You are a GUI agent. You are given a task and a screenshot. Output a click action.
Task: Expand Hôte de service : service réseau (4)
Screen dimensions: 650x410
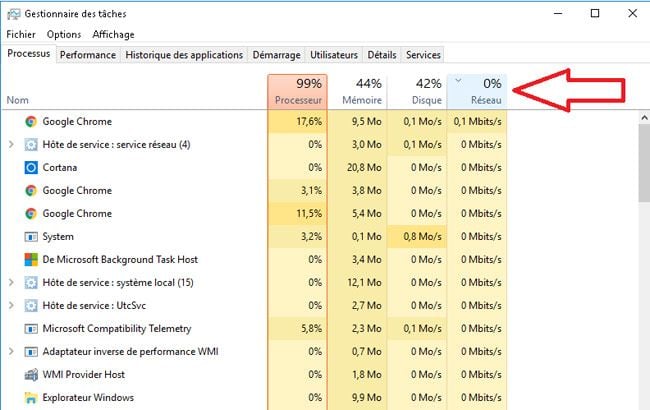coord(11,144)
